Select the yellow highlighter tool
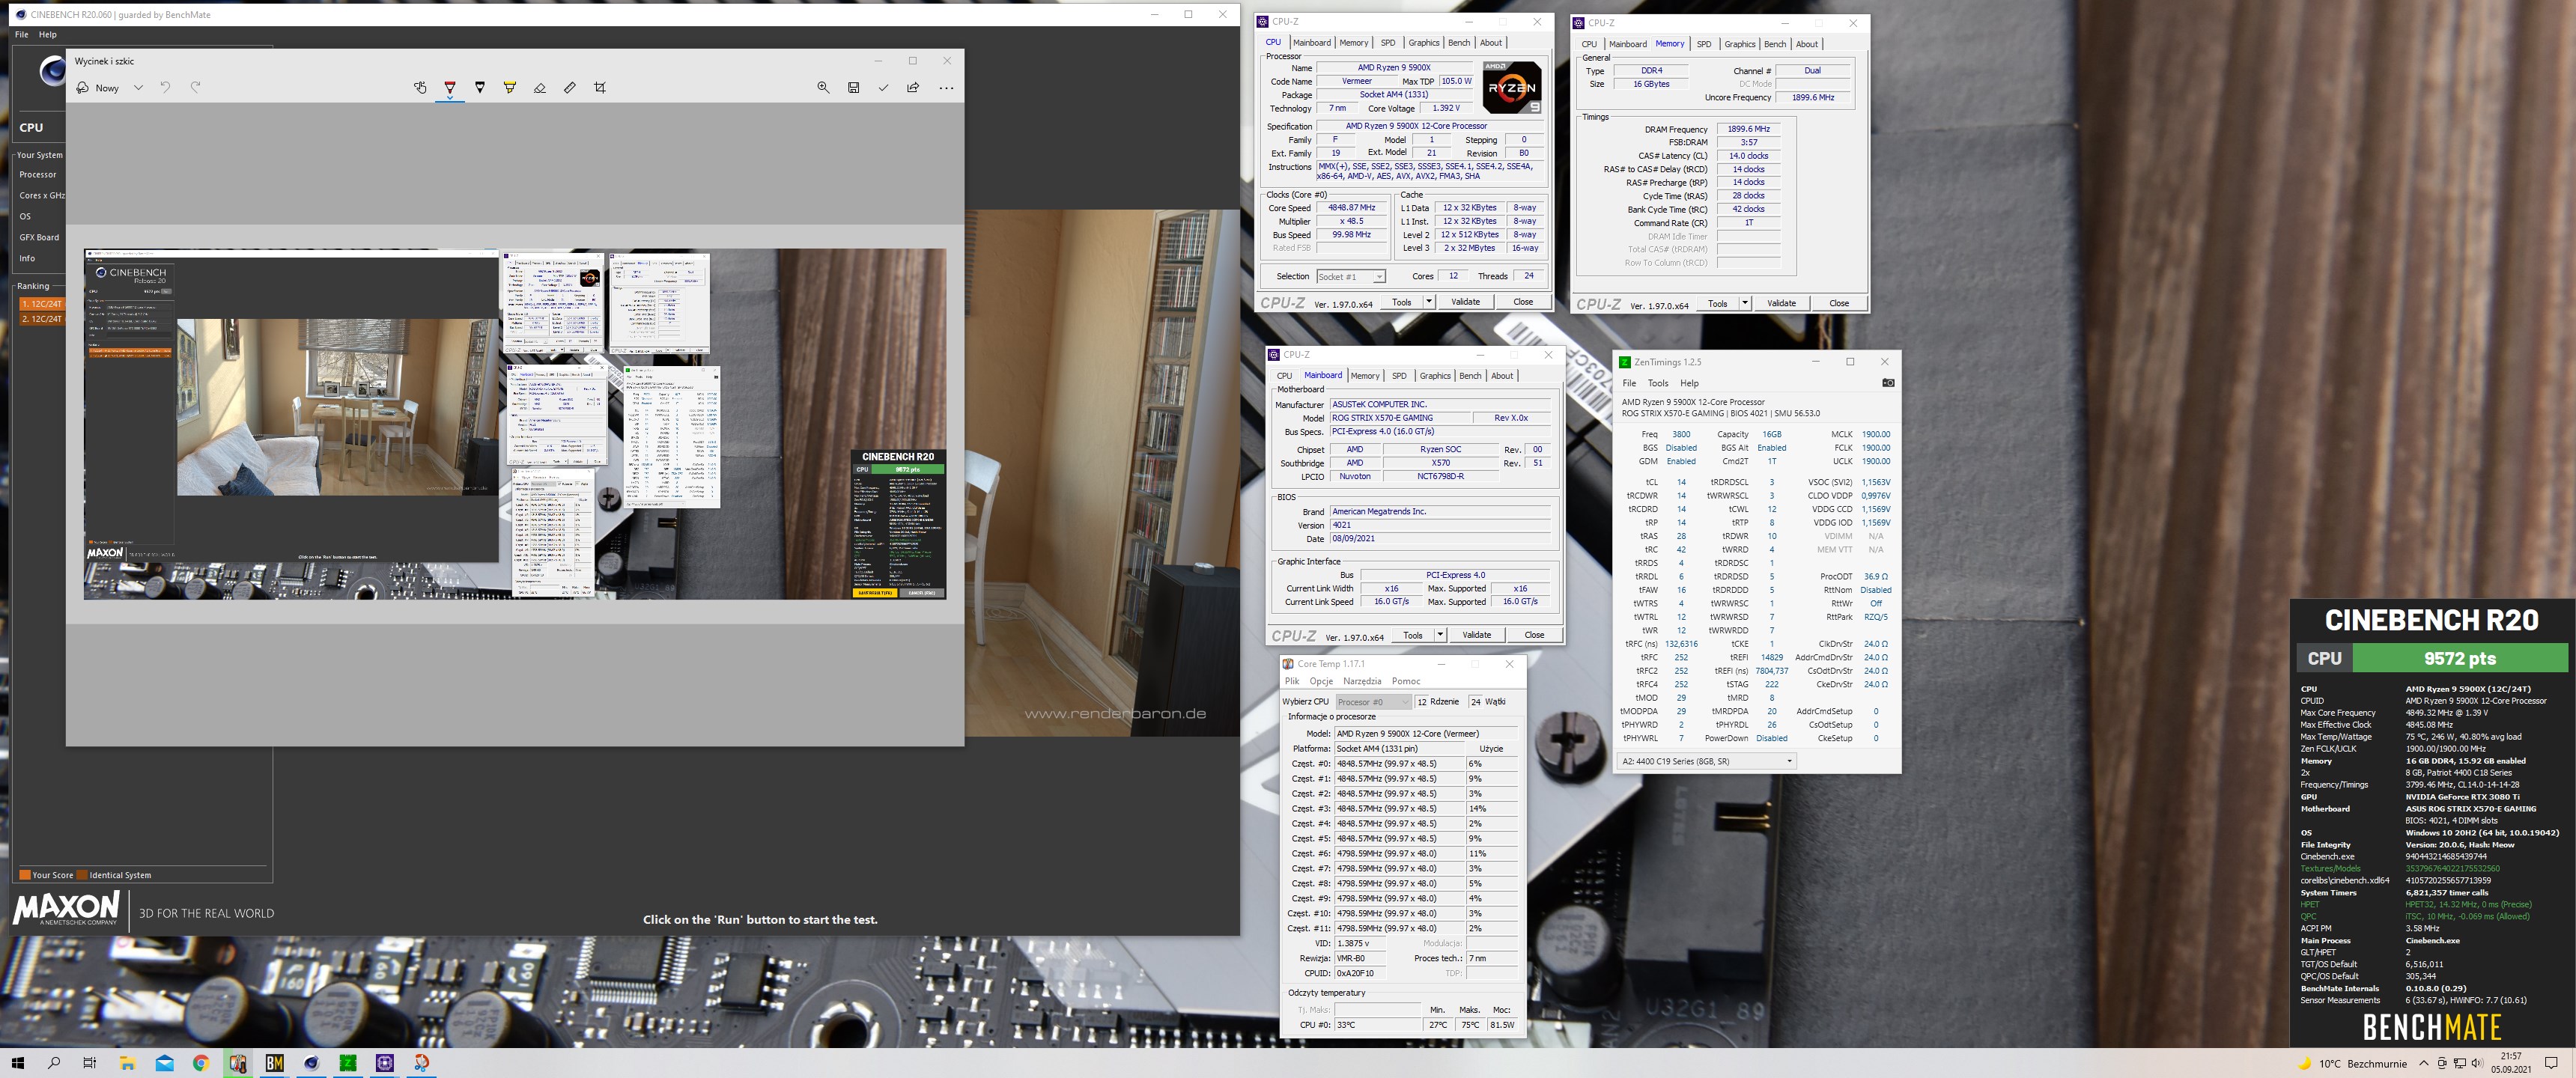Image resolution: width=2576 pixels, height=1078 pixels. click(510, 88)
